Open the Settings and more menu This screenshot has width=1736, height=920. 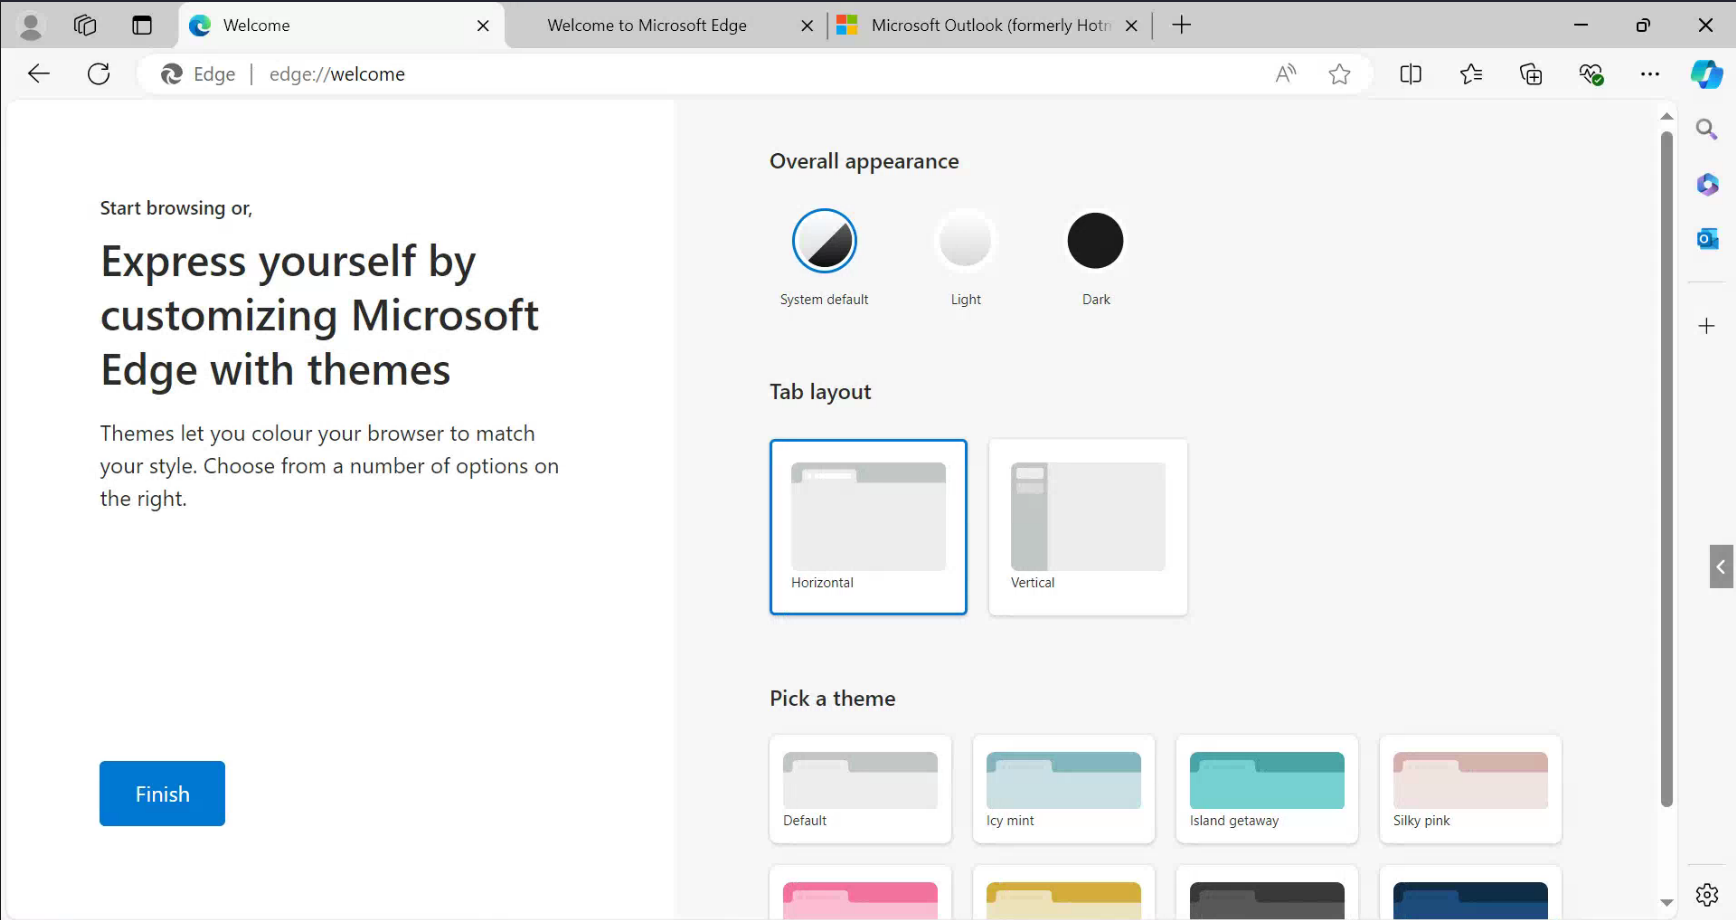click(1650, 74)
